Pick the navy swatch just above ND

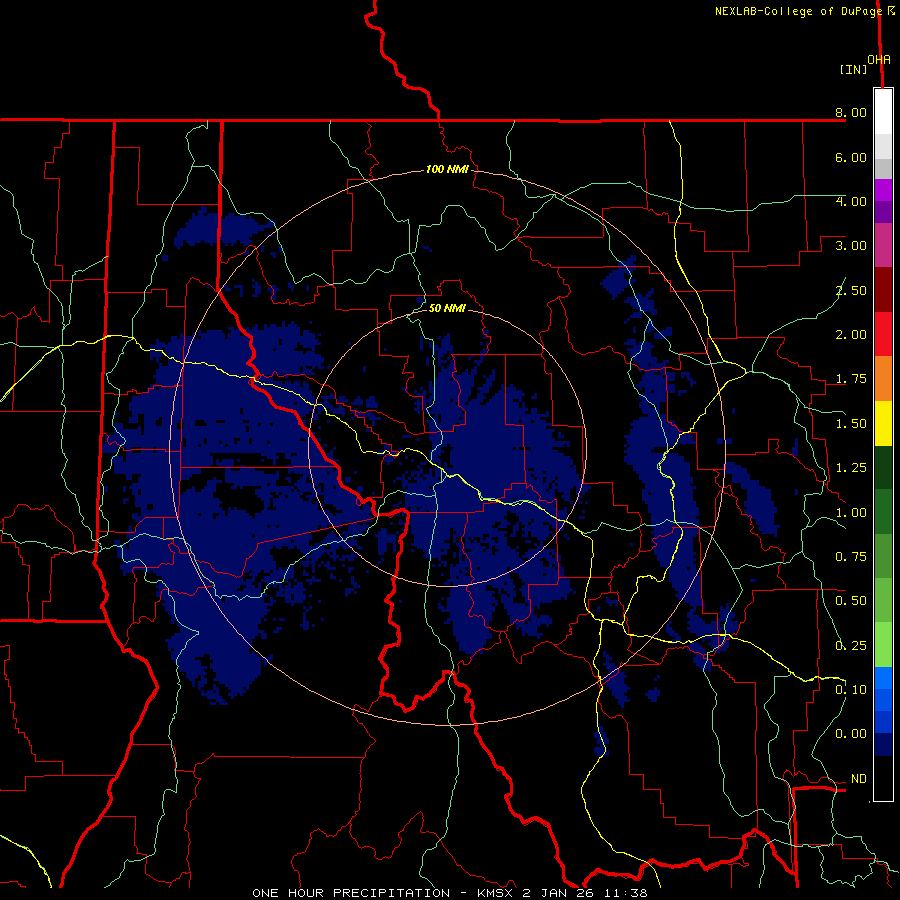(883, 745)
